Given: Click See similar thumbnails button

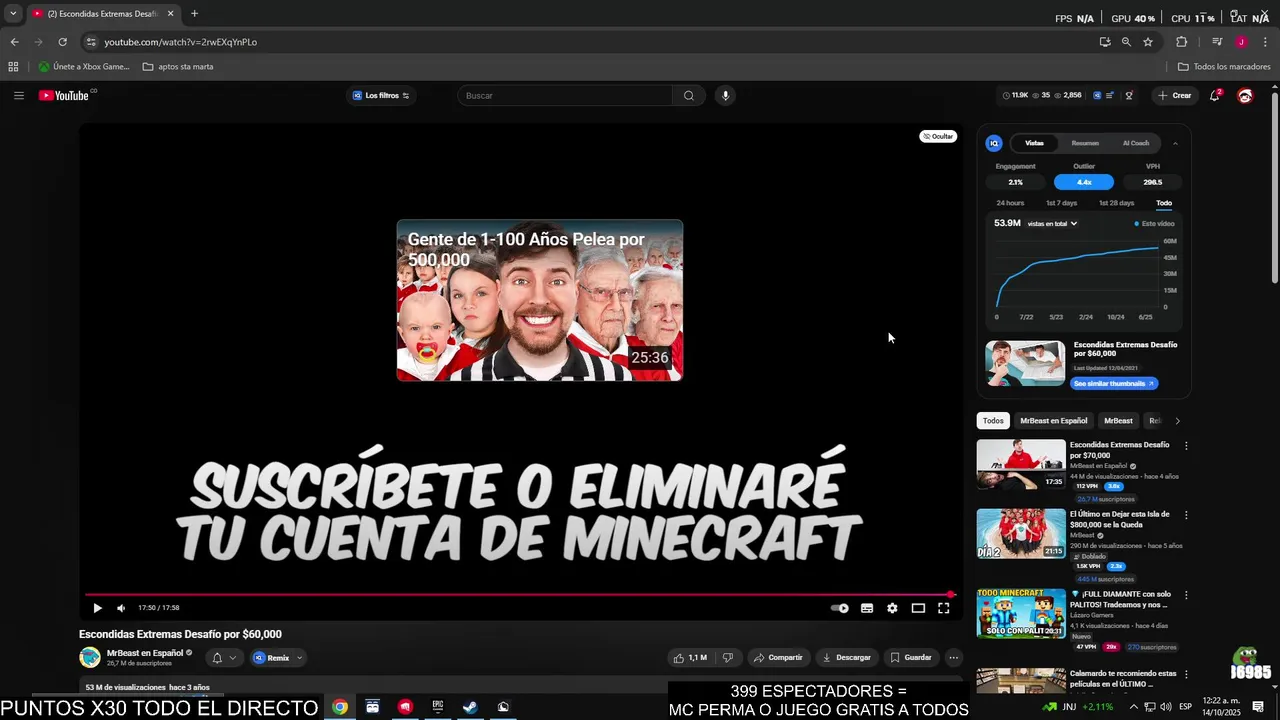Looking at the screenshot, I should 1114,384.
